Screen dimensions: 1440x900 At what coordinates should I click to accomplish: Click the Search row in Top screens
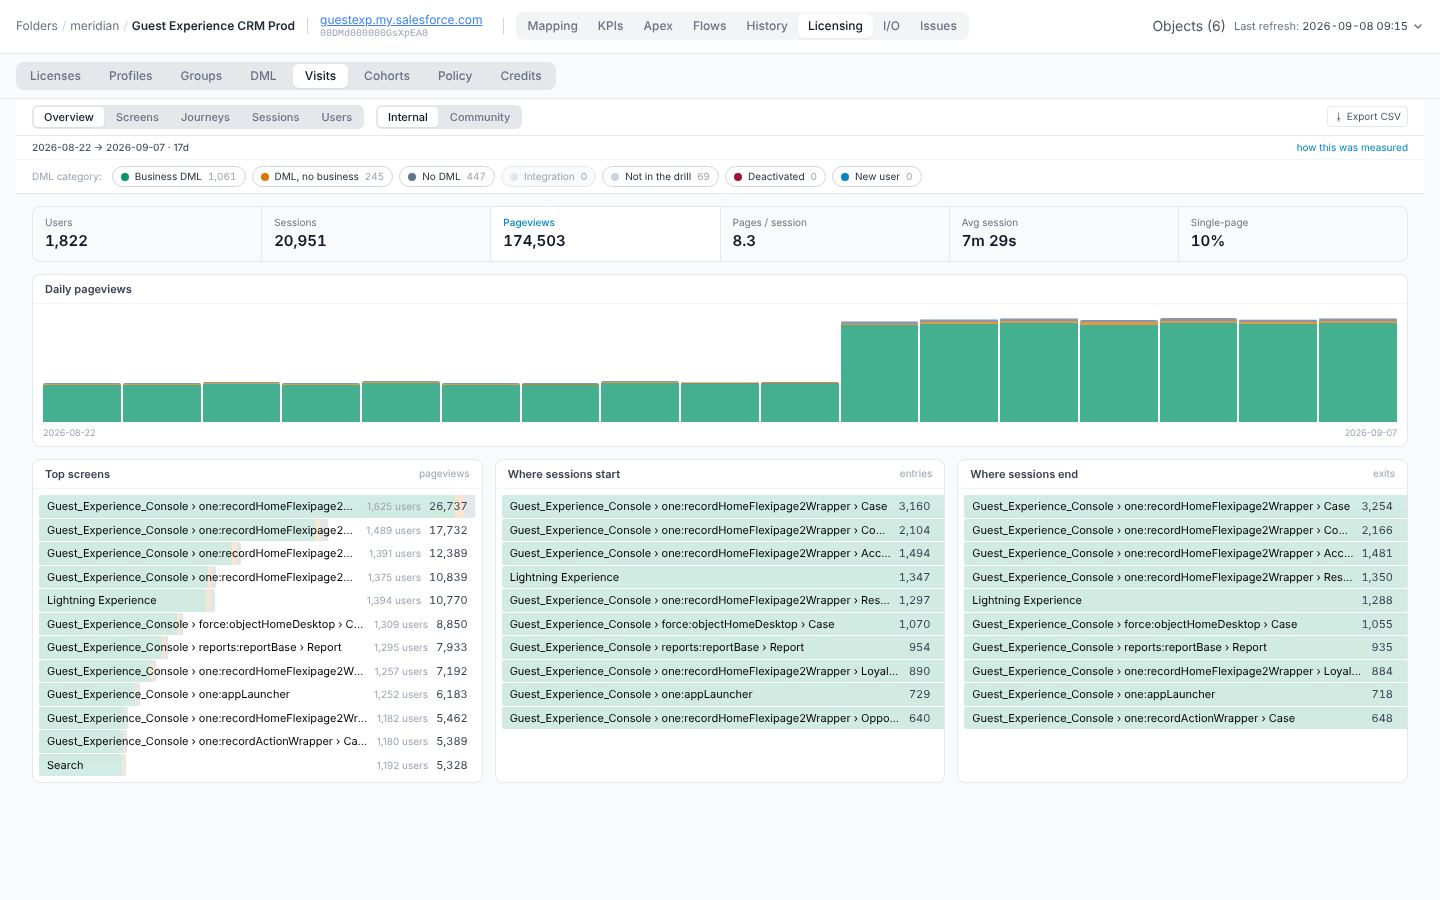pos(257,765)
